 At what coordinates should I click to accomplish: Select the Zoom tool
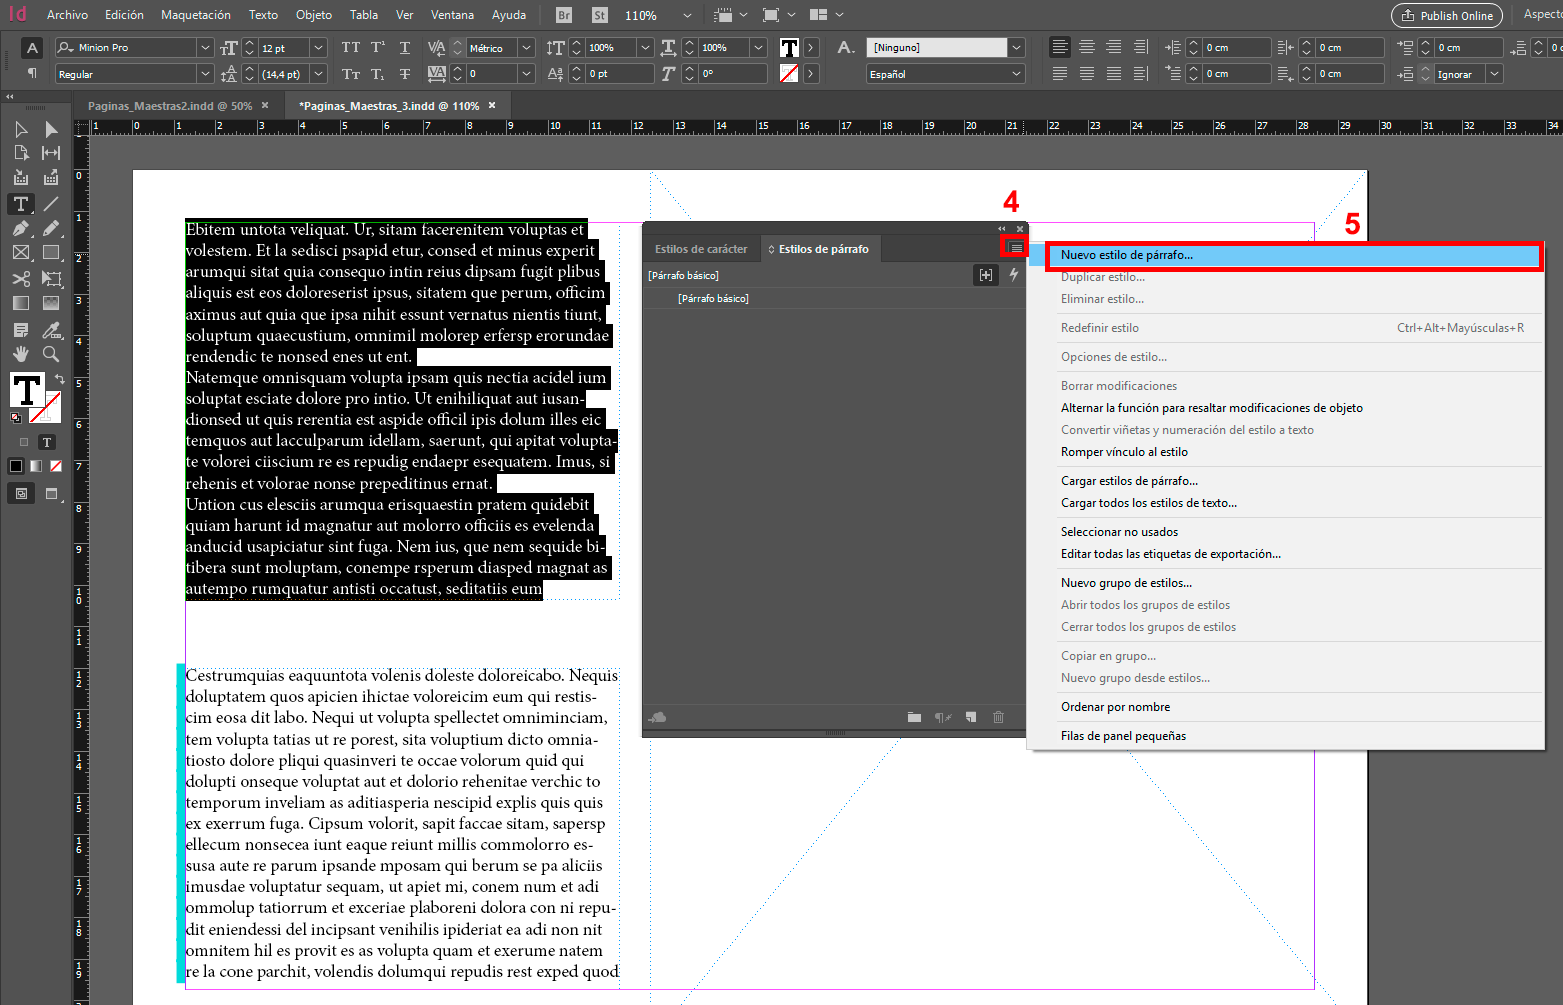click(x=51, y=353)
